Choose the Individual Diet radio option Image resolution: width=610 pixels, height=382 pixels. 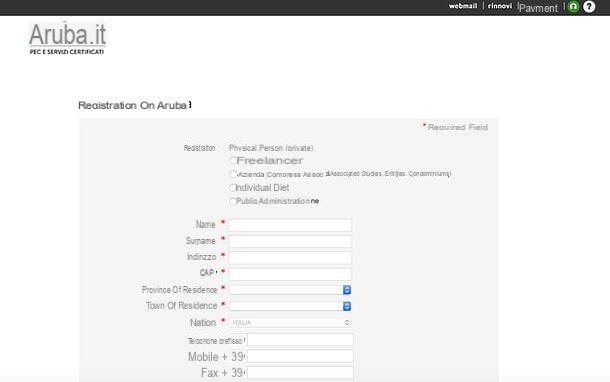click(233, 187)
